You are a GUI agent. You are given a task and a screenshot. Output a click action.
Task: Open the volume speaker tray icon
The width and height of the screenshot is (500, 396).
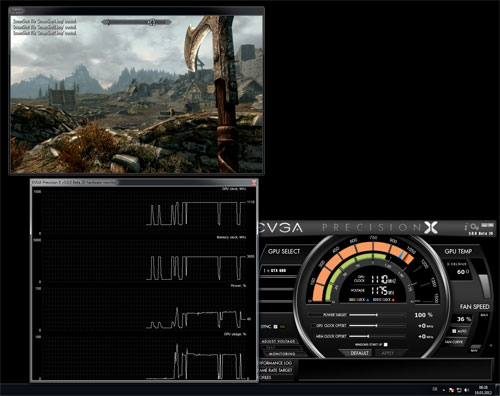[467, 390]
